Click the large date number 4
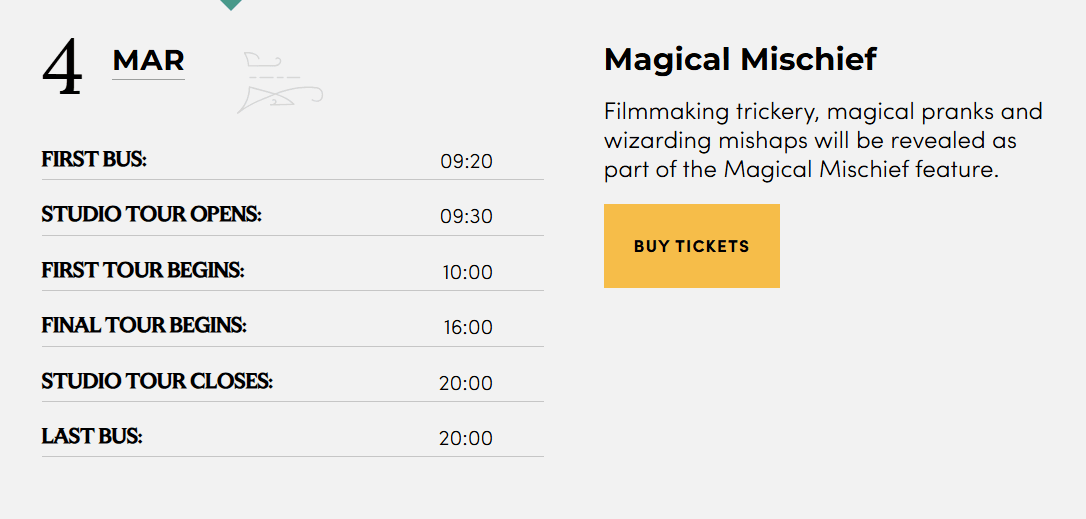Screen dimensions: 1086x519 (62, 68)
